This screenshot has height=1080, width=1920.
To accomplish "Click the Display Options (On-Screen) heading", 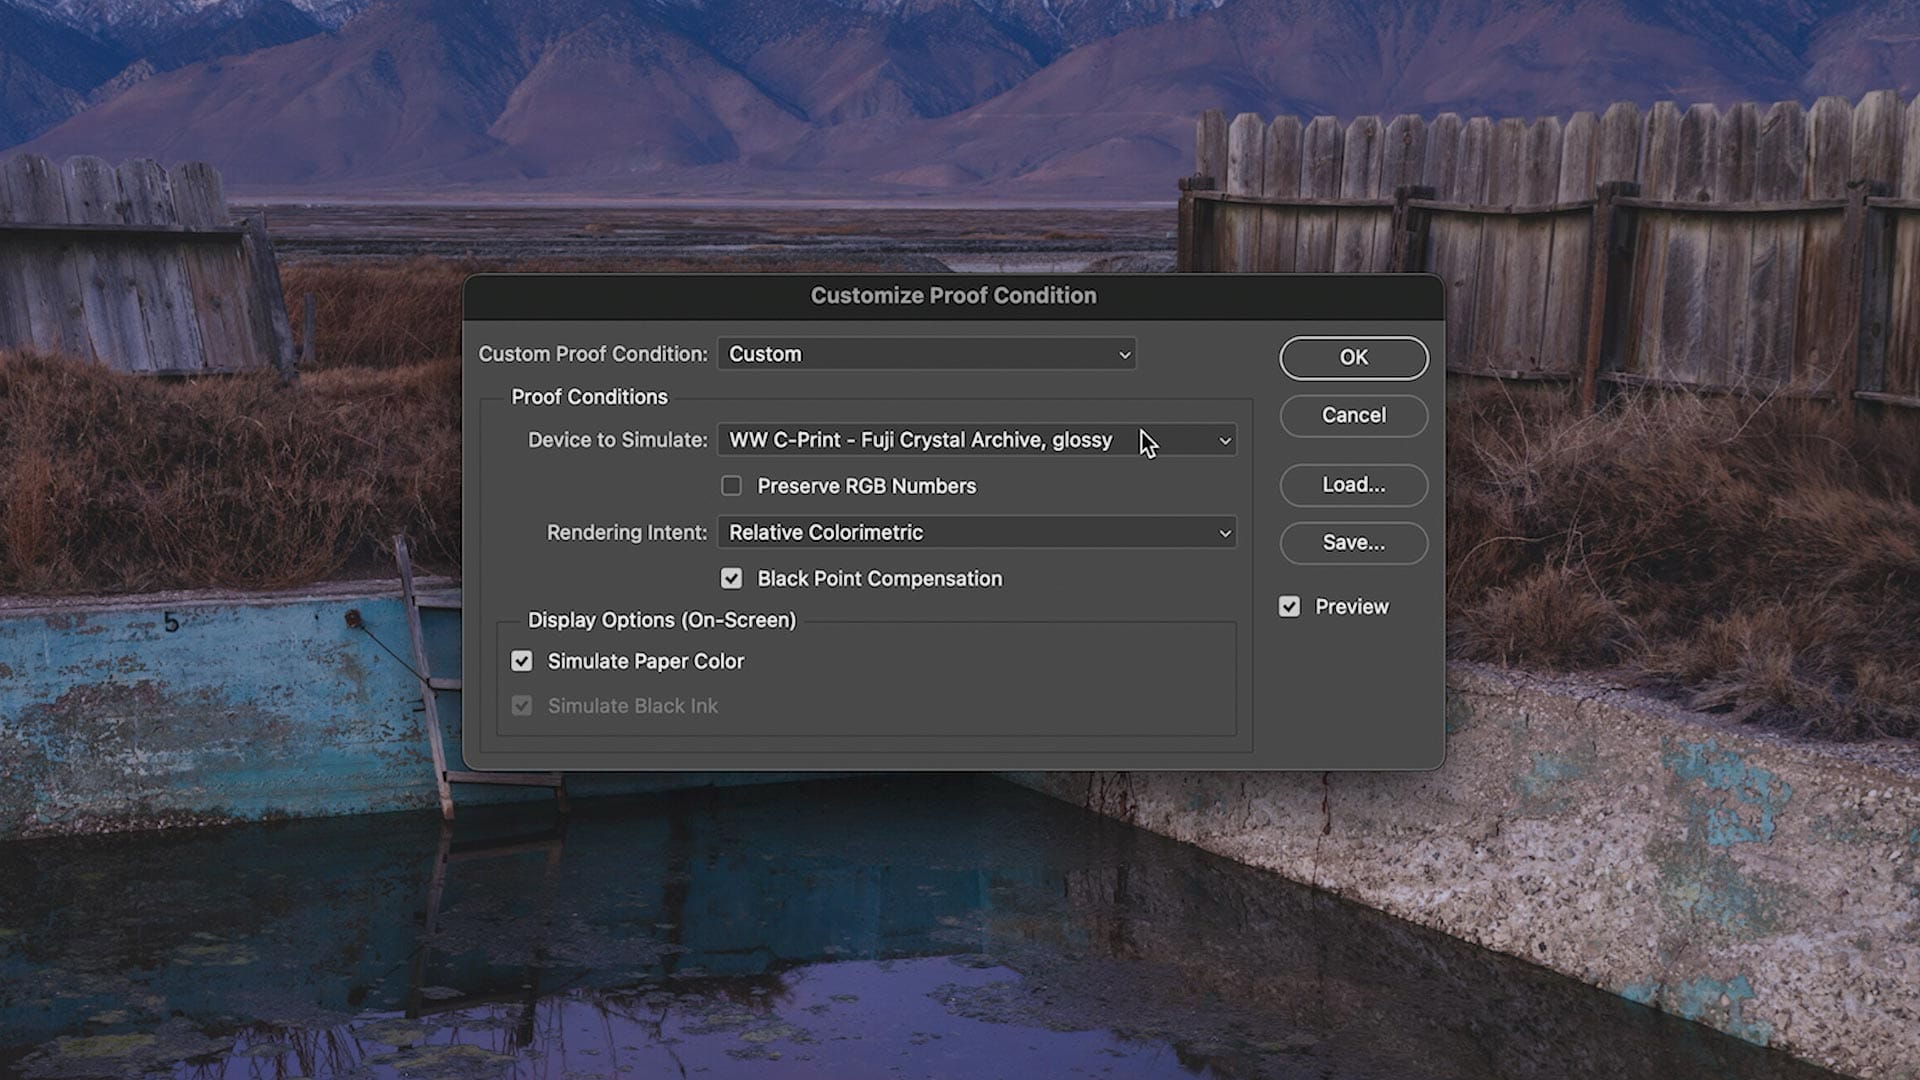I will [x=661, y=620].
